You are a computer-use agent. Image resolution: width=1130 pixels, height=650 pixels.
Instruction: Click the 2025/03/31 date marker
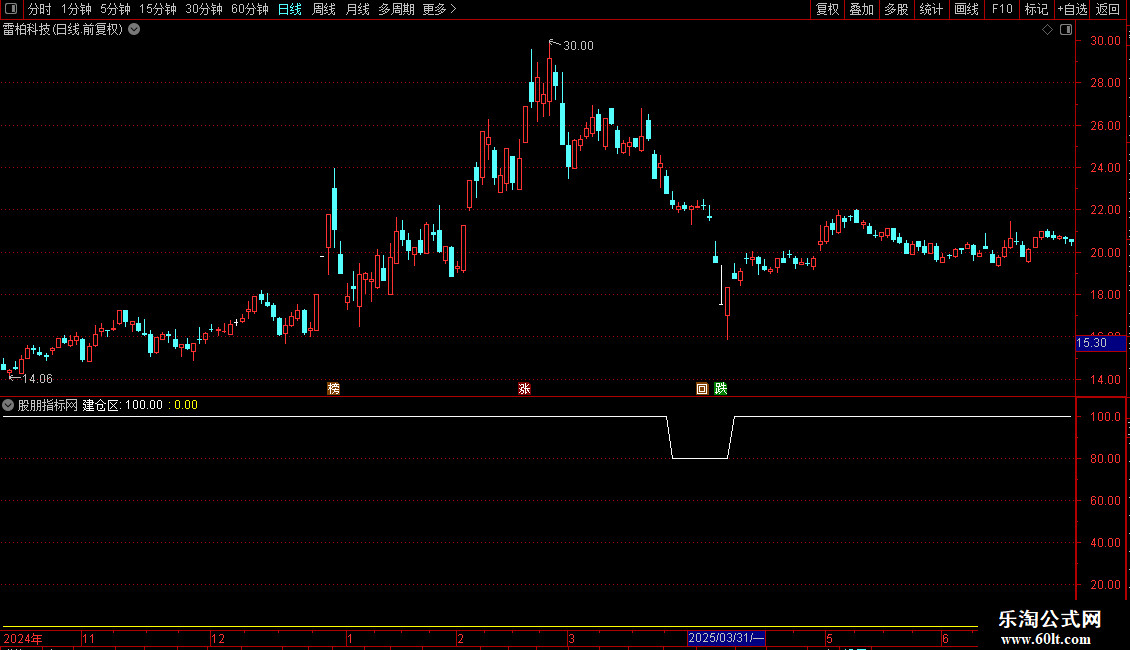[x=726, y=638]
